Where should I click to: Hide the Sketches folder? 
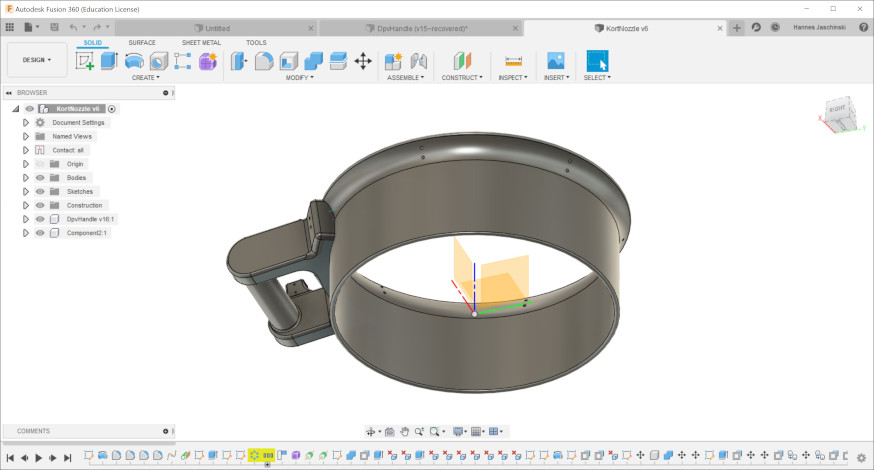point(40,191)
